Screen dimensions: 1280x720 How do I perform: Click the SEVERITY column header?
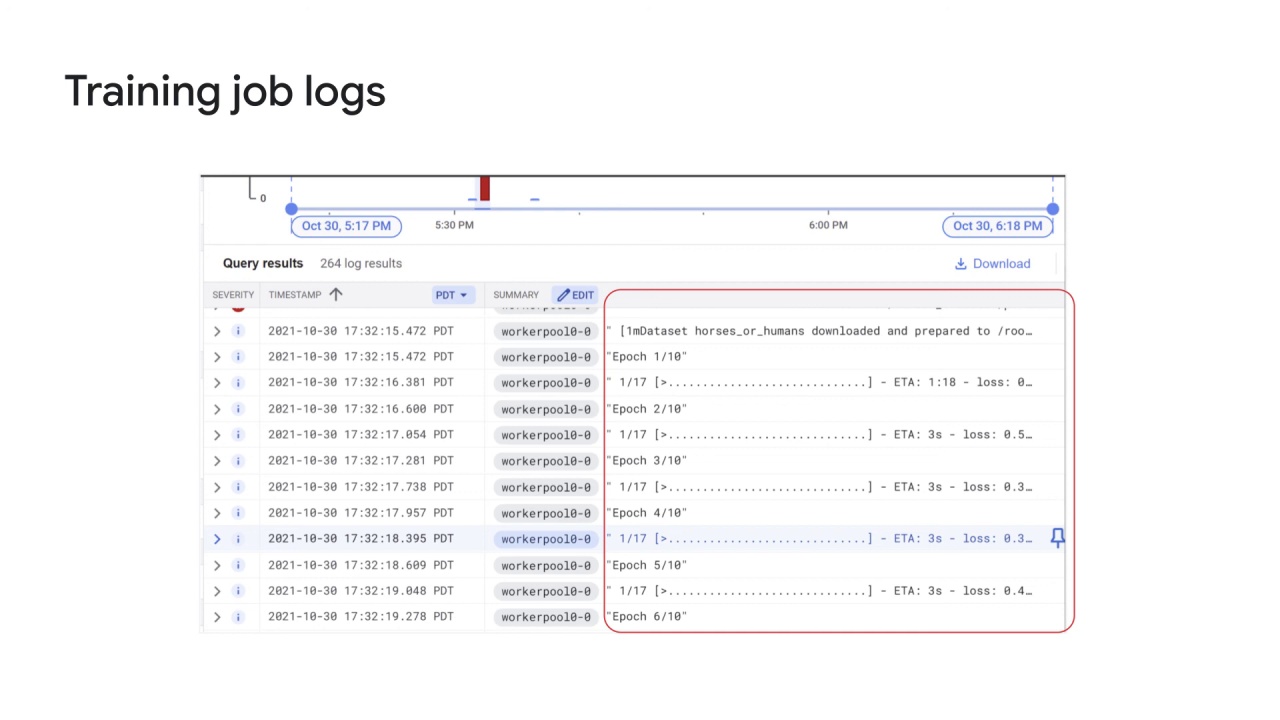233,295
